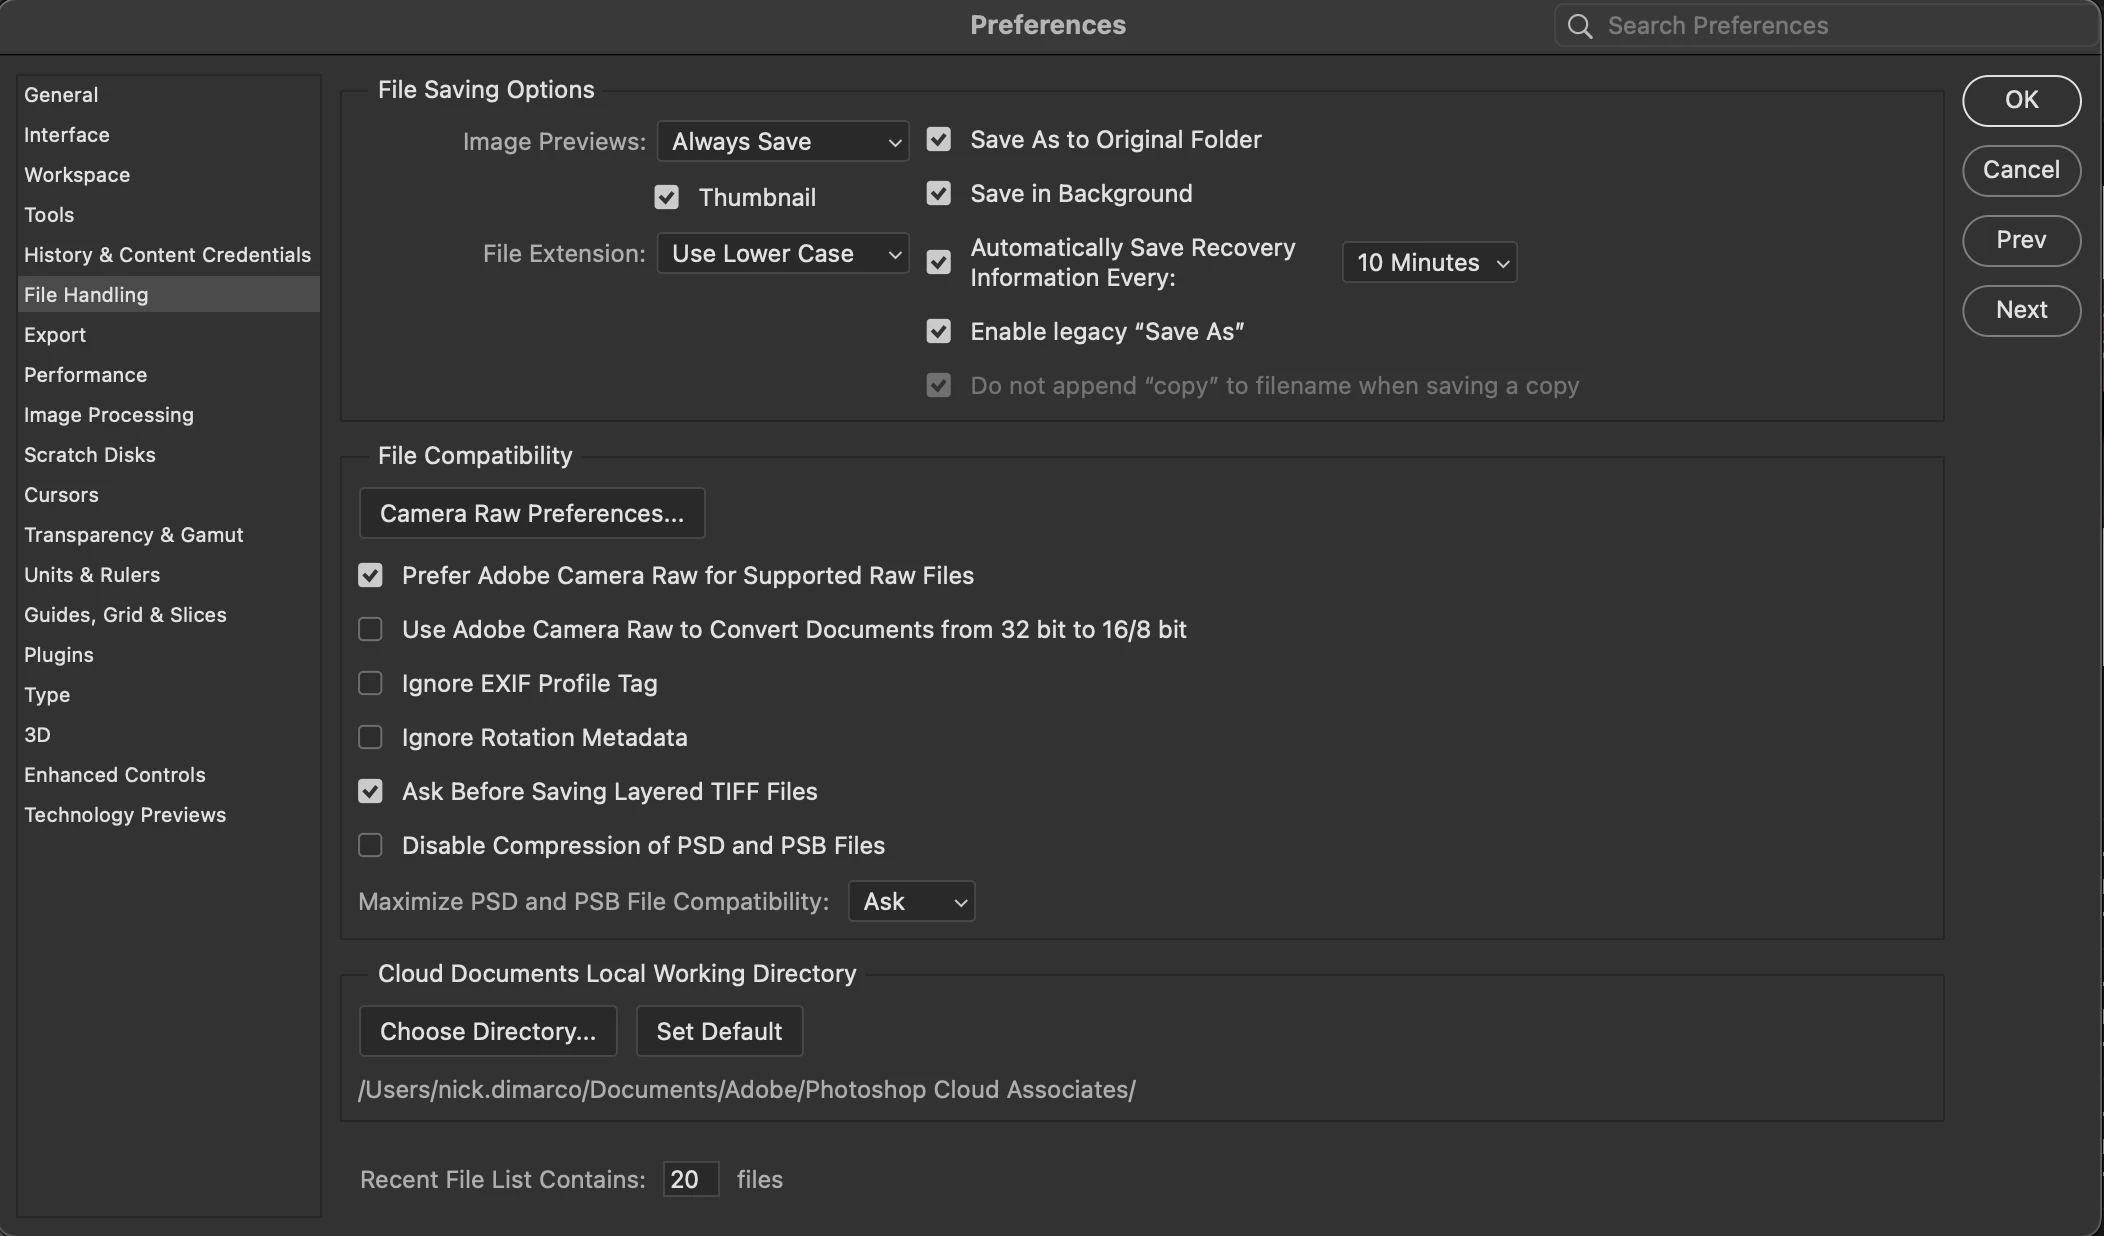Open Maximize PSD Compatibility Ask dropdown
The height and width of the screenshot is (1236, 2104).
point(911,902)
